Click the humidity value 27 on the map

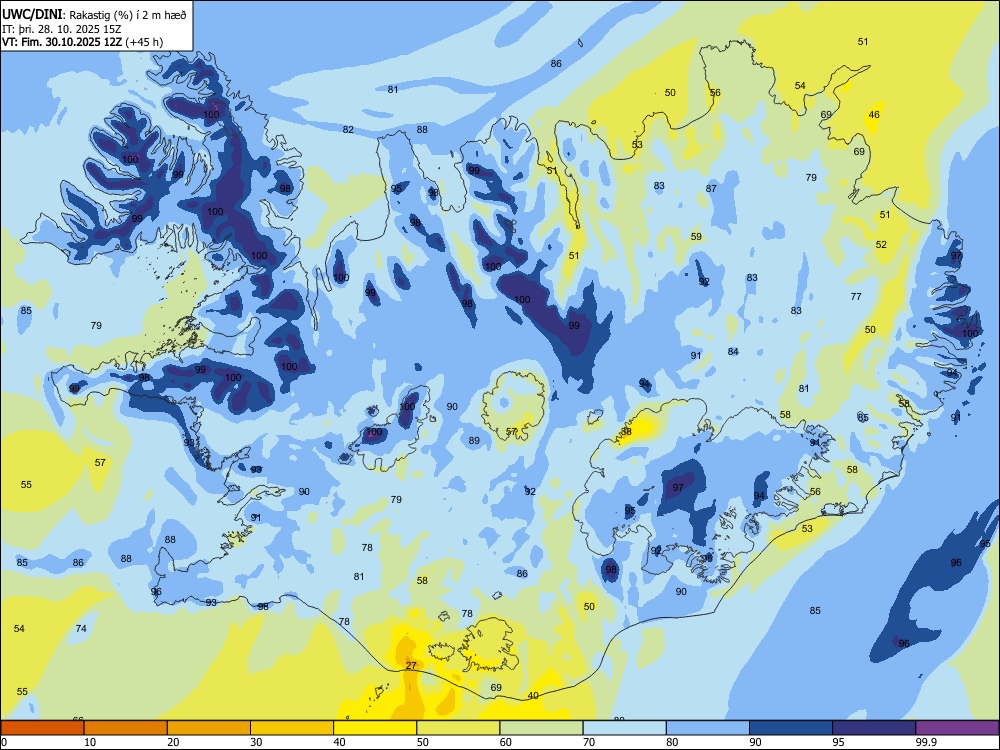(x=411, y=665)
